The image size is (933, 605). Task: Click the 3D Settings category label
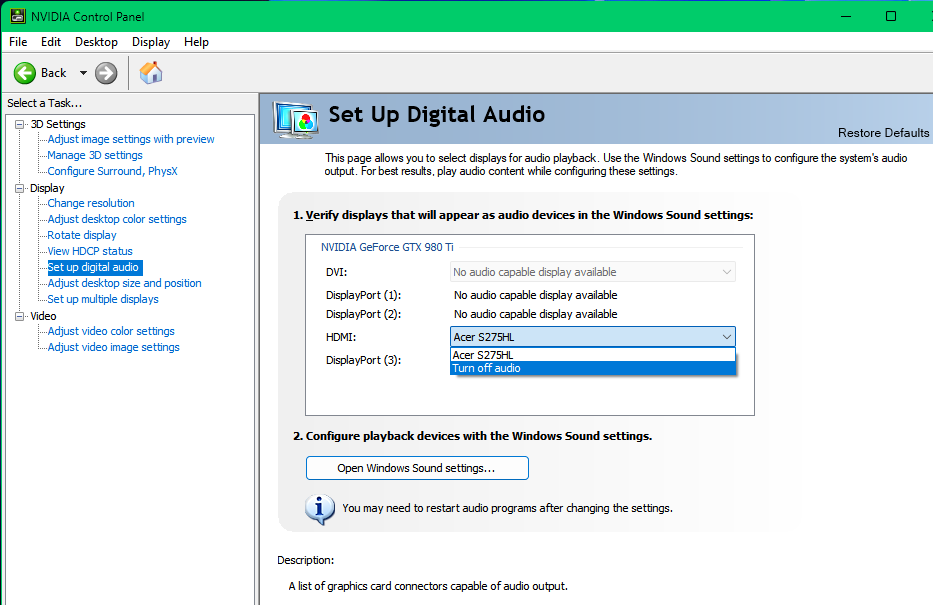[58, 124]
